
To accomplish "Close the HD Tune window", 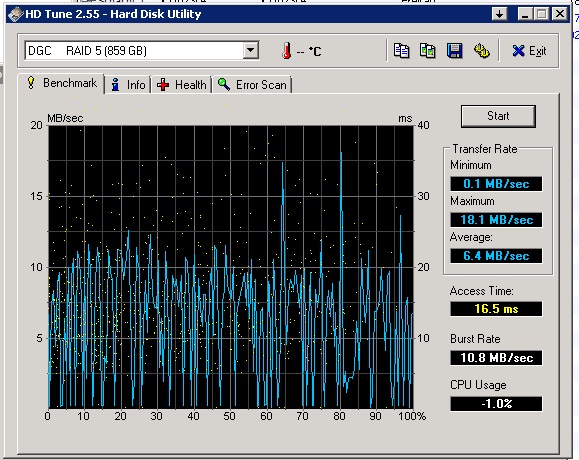I will (560, 14).
